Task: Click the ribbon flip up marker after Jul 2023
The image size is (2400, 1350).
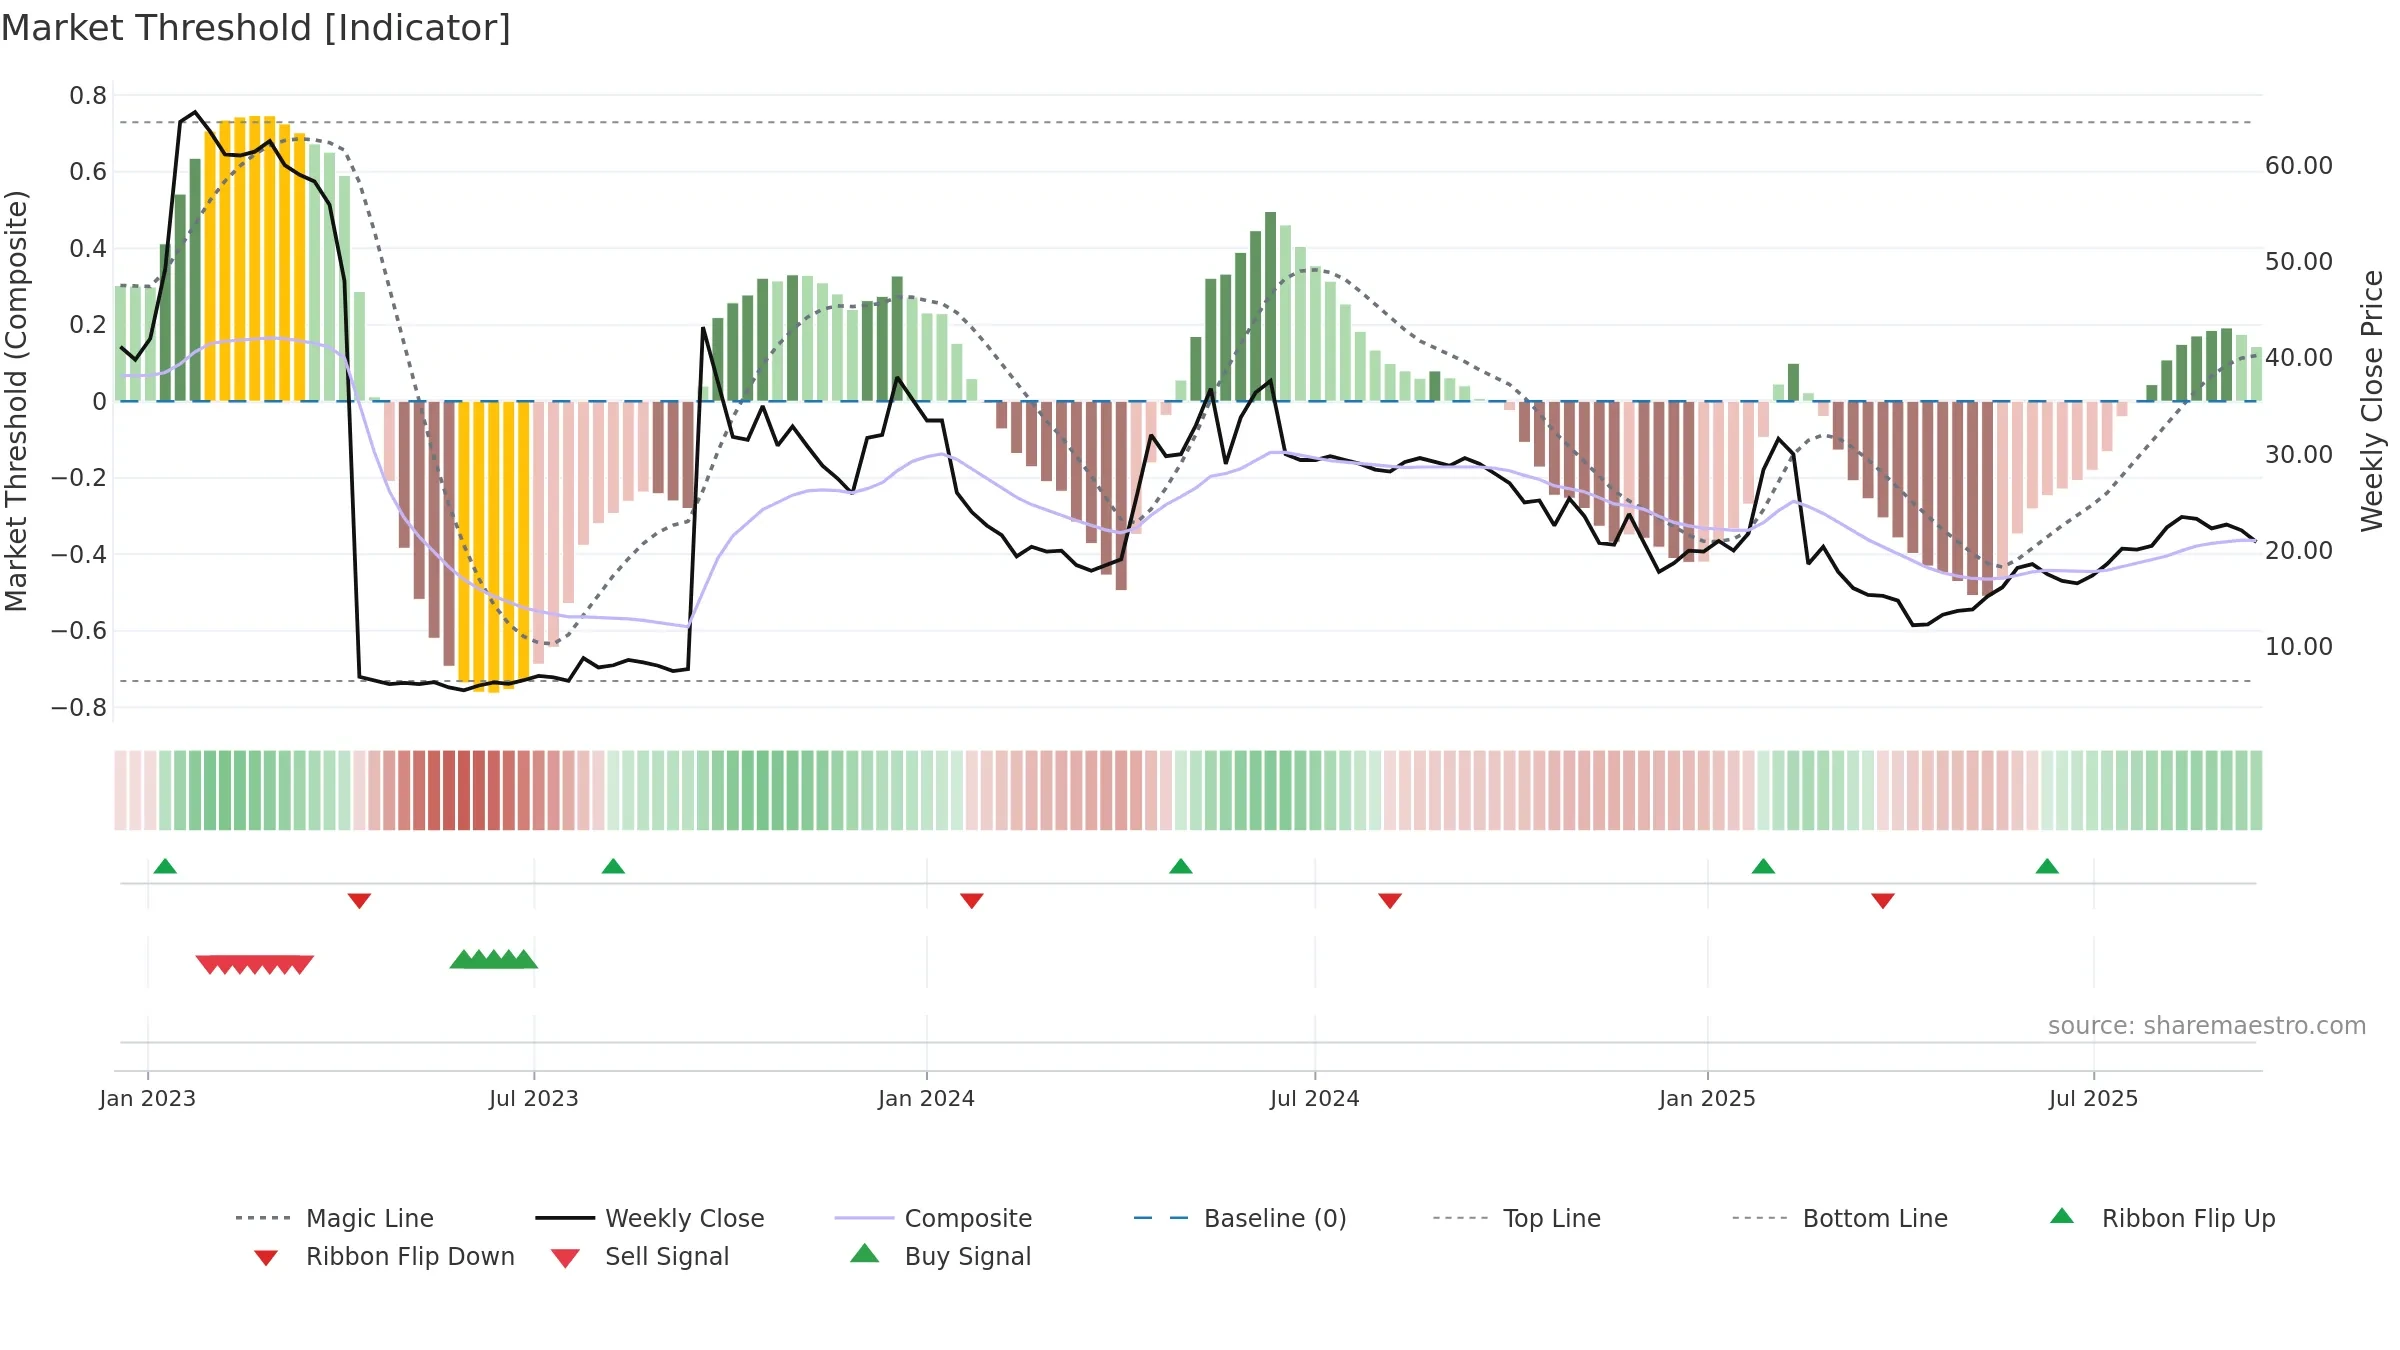Action: coord(613,866)
